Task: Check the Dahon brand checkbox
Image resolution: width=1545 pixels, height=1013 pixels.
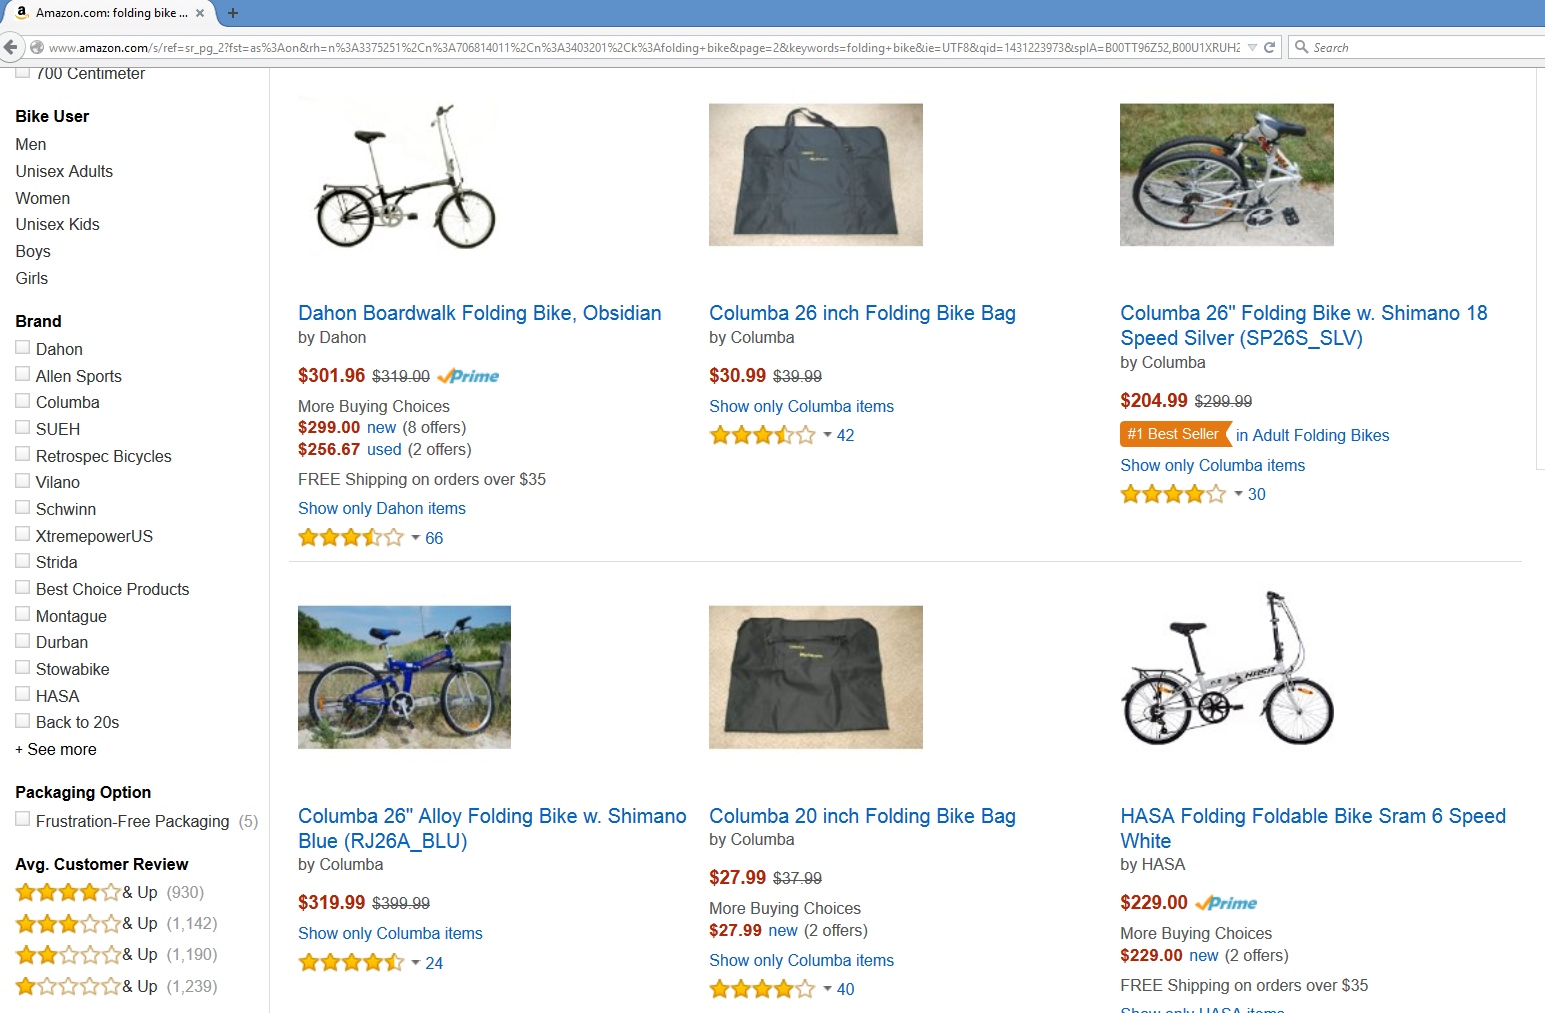Action: (x=22, y=348)
